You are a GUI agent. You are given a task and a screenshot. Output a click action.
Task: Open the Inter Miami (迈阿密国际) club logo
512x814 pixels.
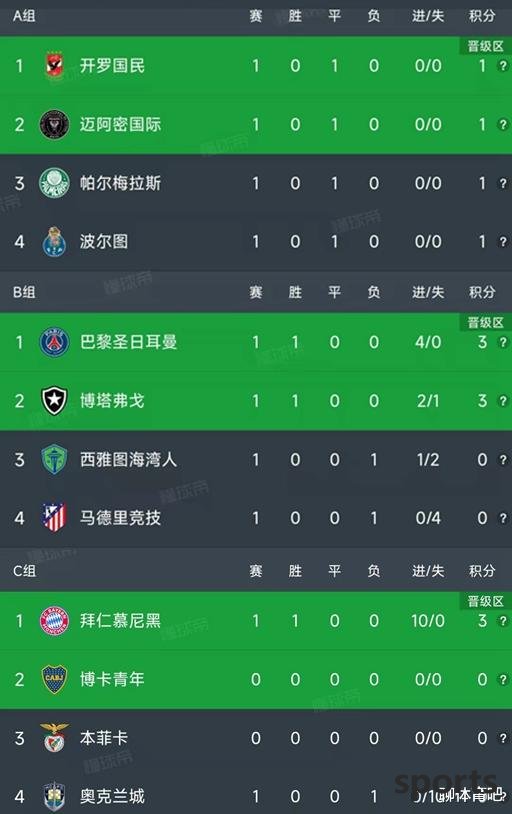tap(54, 125)
